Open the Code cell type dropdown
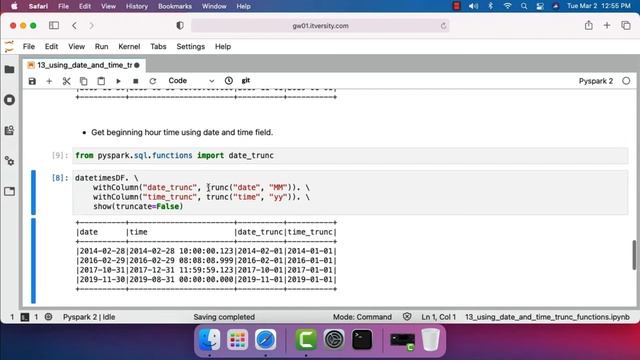The image size is (640, 360). [x=191, y=81]
